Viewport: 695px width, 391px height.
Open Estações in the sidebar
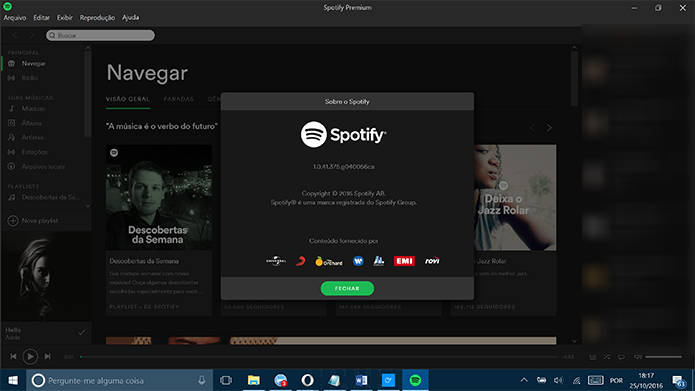point(34,152)
